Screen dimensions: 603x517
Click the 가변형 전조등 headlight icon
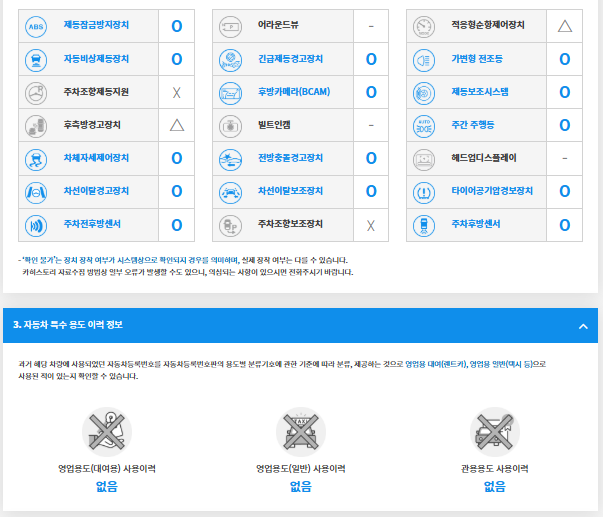point(423,59)
